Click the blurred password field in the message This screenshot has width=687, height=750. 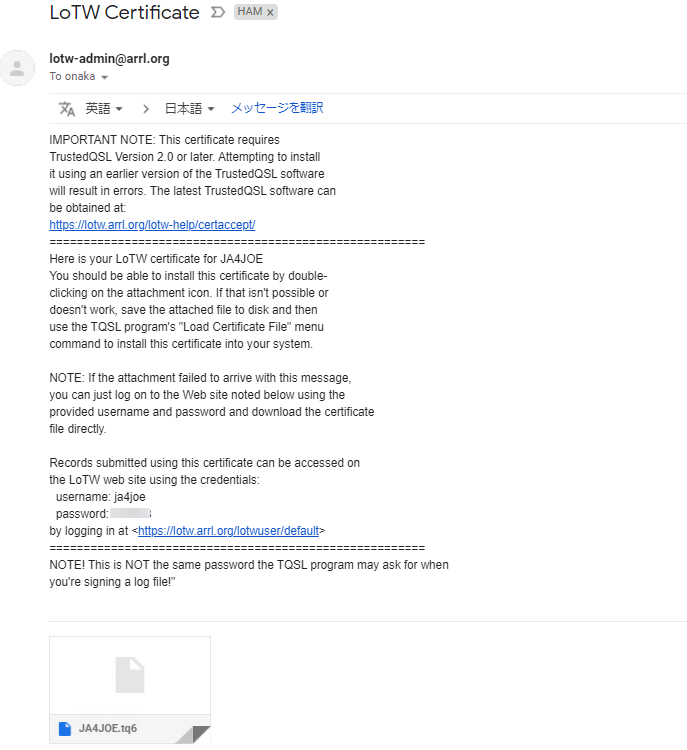[x=130, y=514]
